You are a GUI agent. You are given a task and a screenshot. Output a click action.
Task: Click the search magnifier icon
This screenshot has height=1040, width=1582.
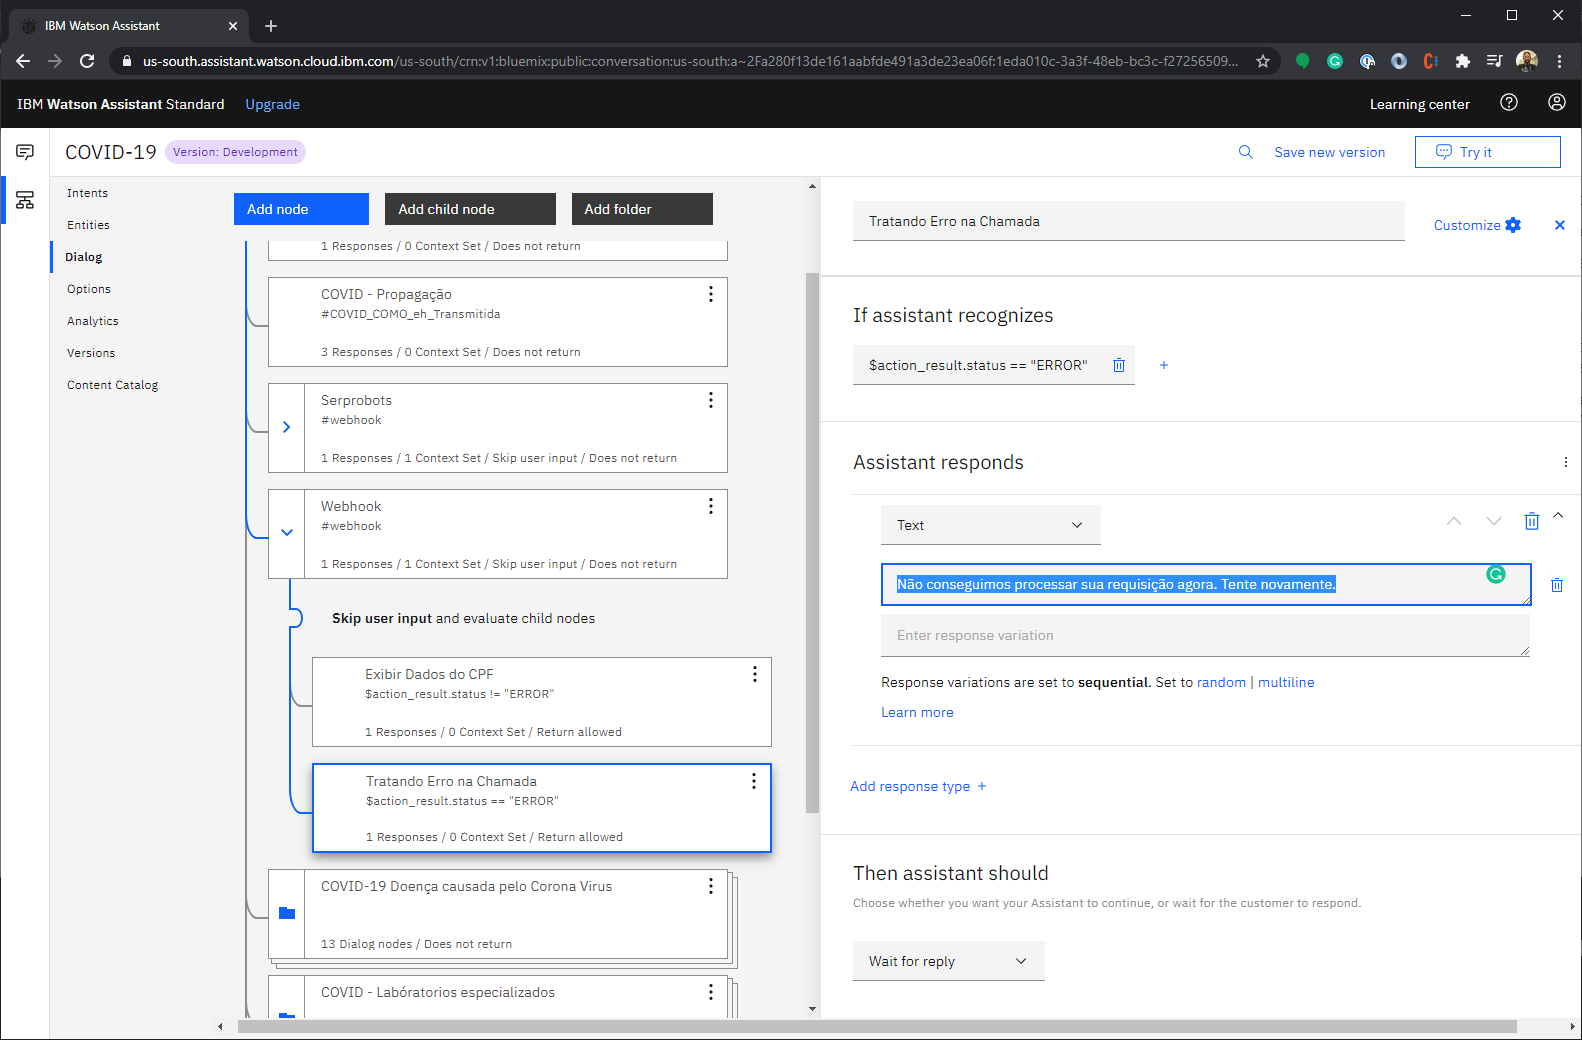[x=1245, y=152]
